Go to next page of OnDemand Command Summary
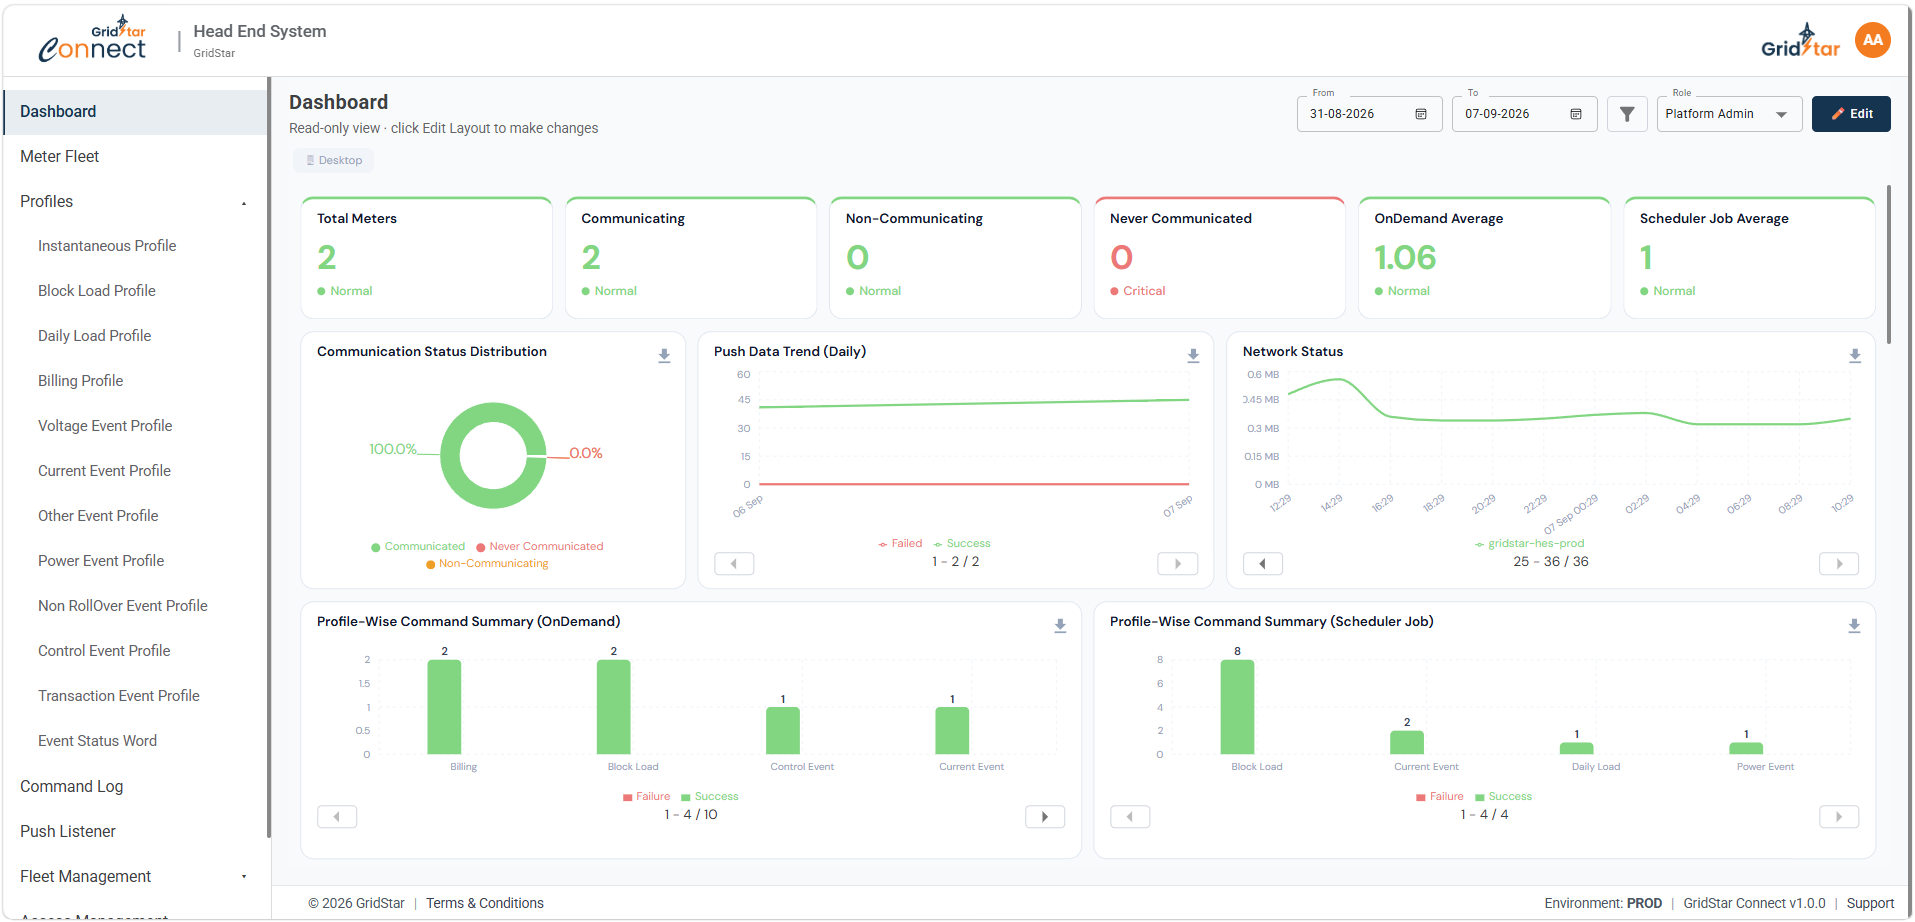Screen dimensions: 1915x922 1045,817
